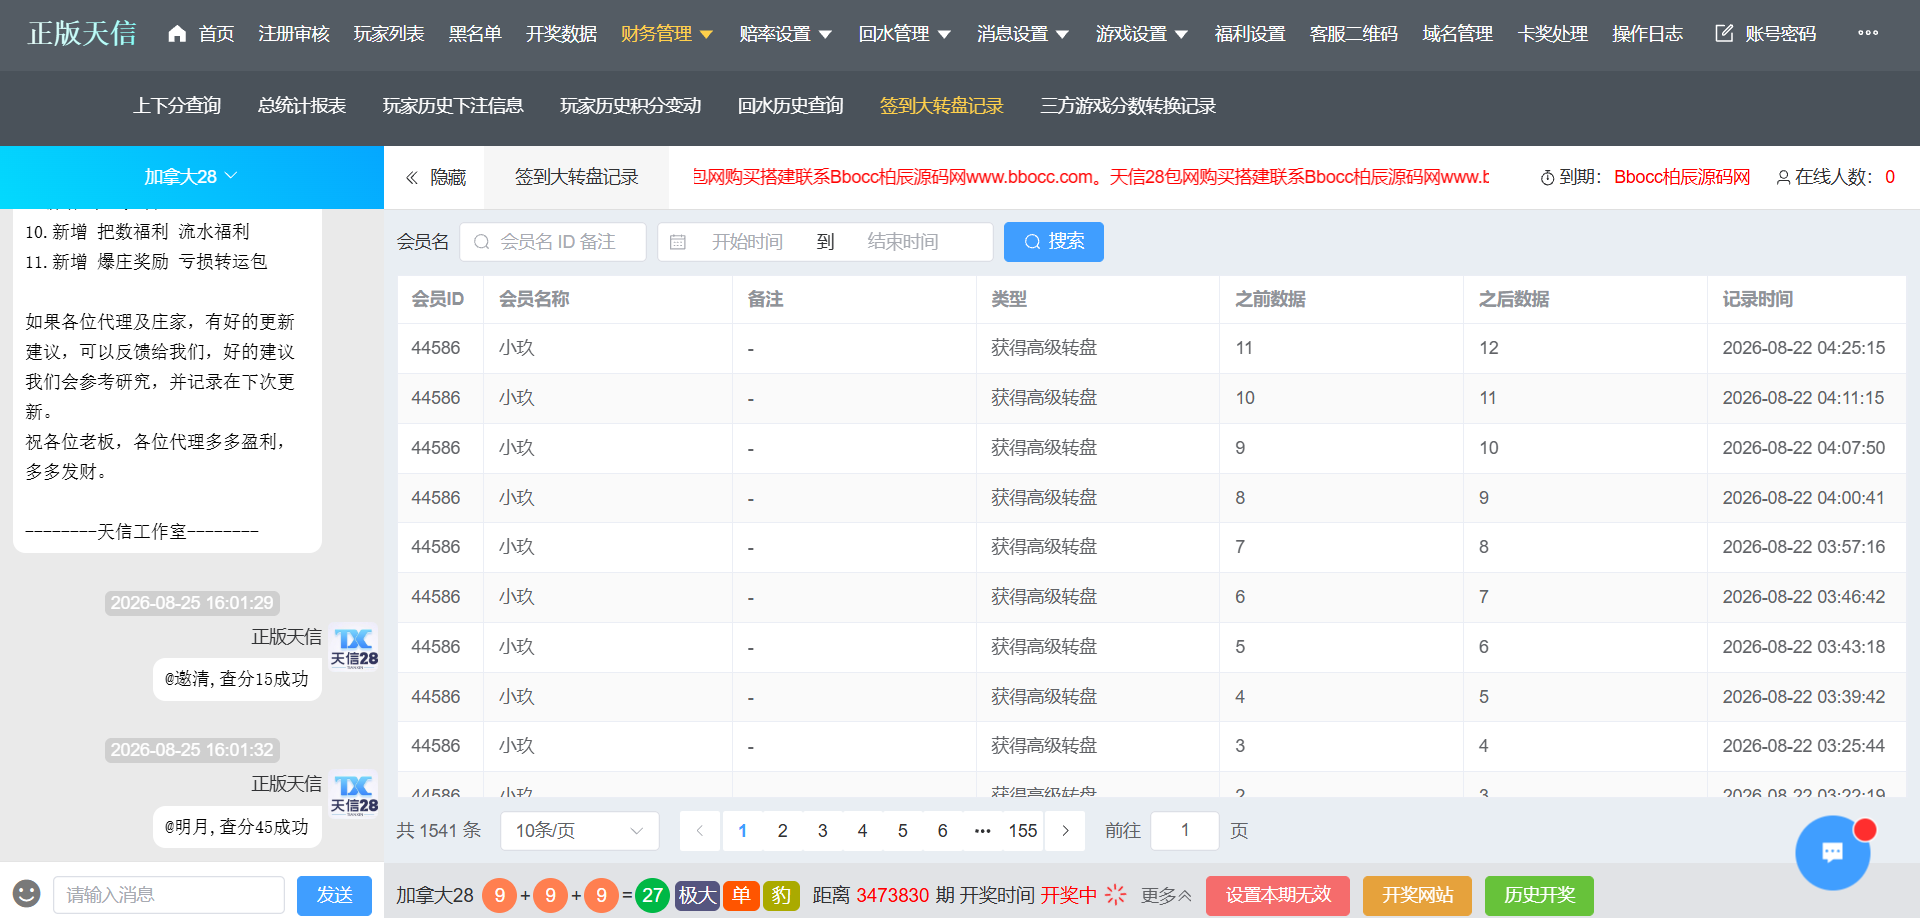Click the 开始时间 date field
The image size is (1920, 918).
747,242
